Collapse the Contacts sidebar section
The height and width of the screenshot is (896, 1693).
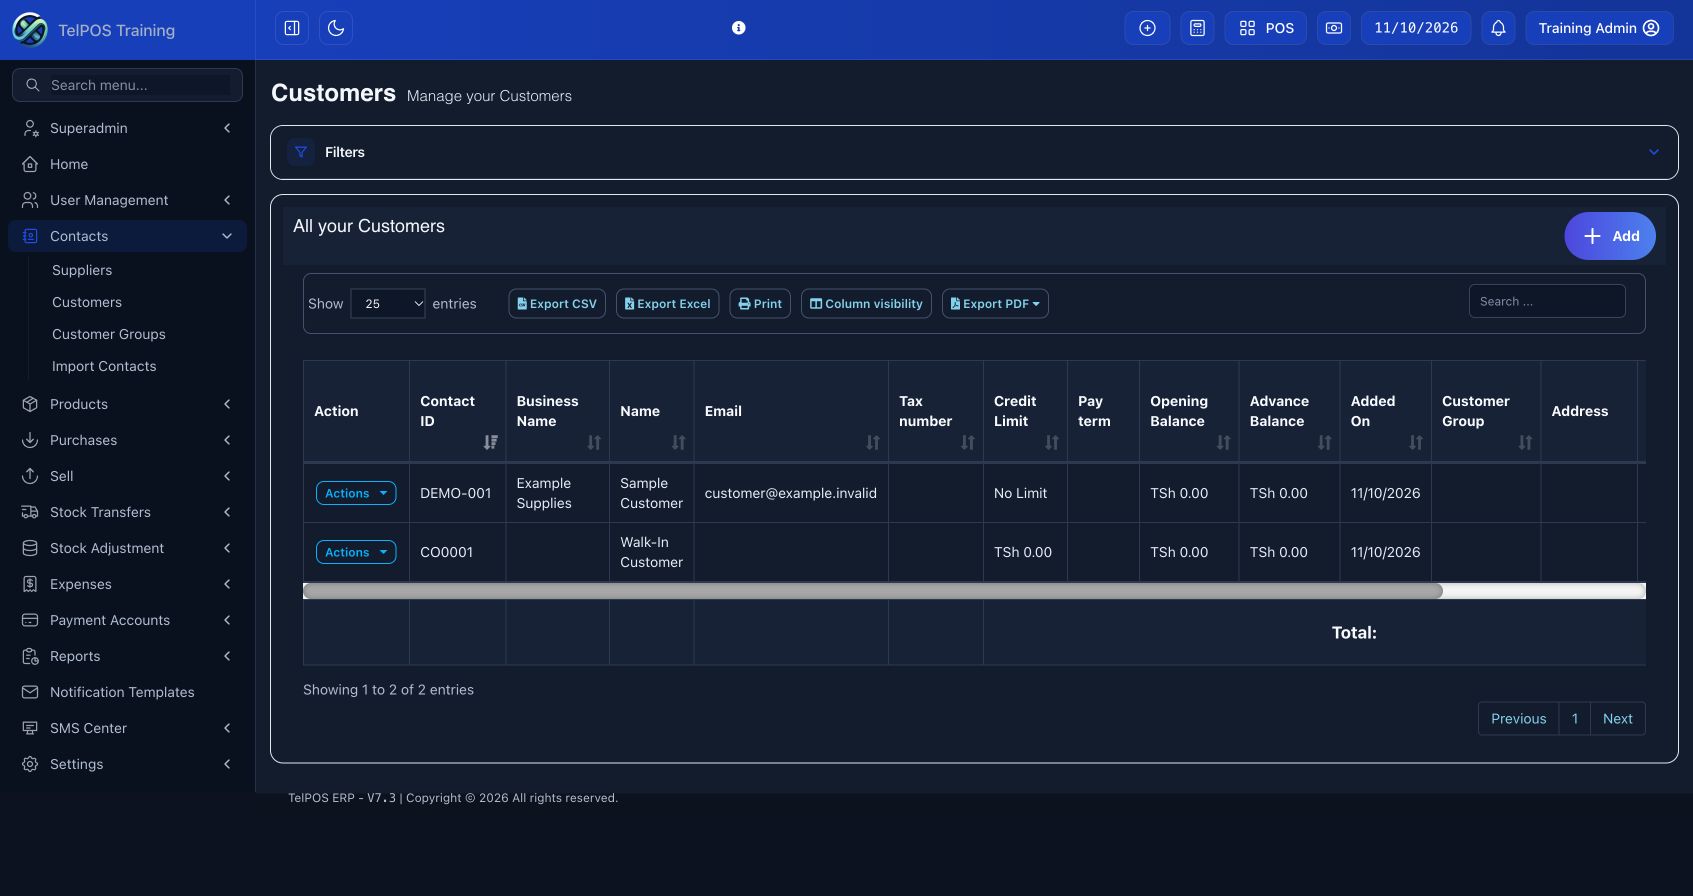click(127, 236)
